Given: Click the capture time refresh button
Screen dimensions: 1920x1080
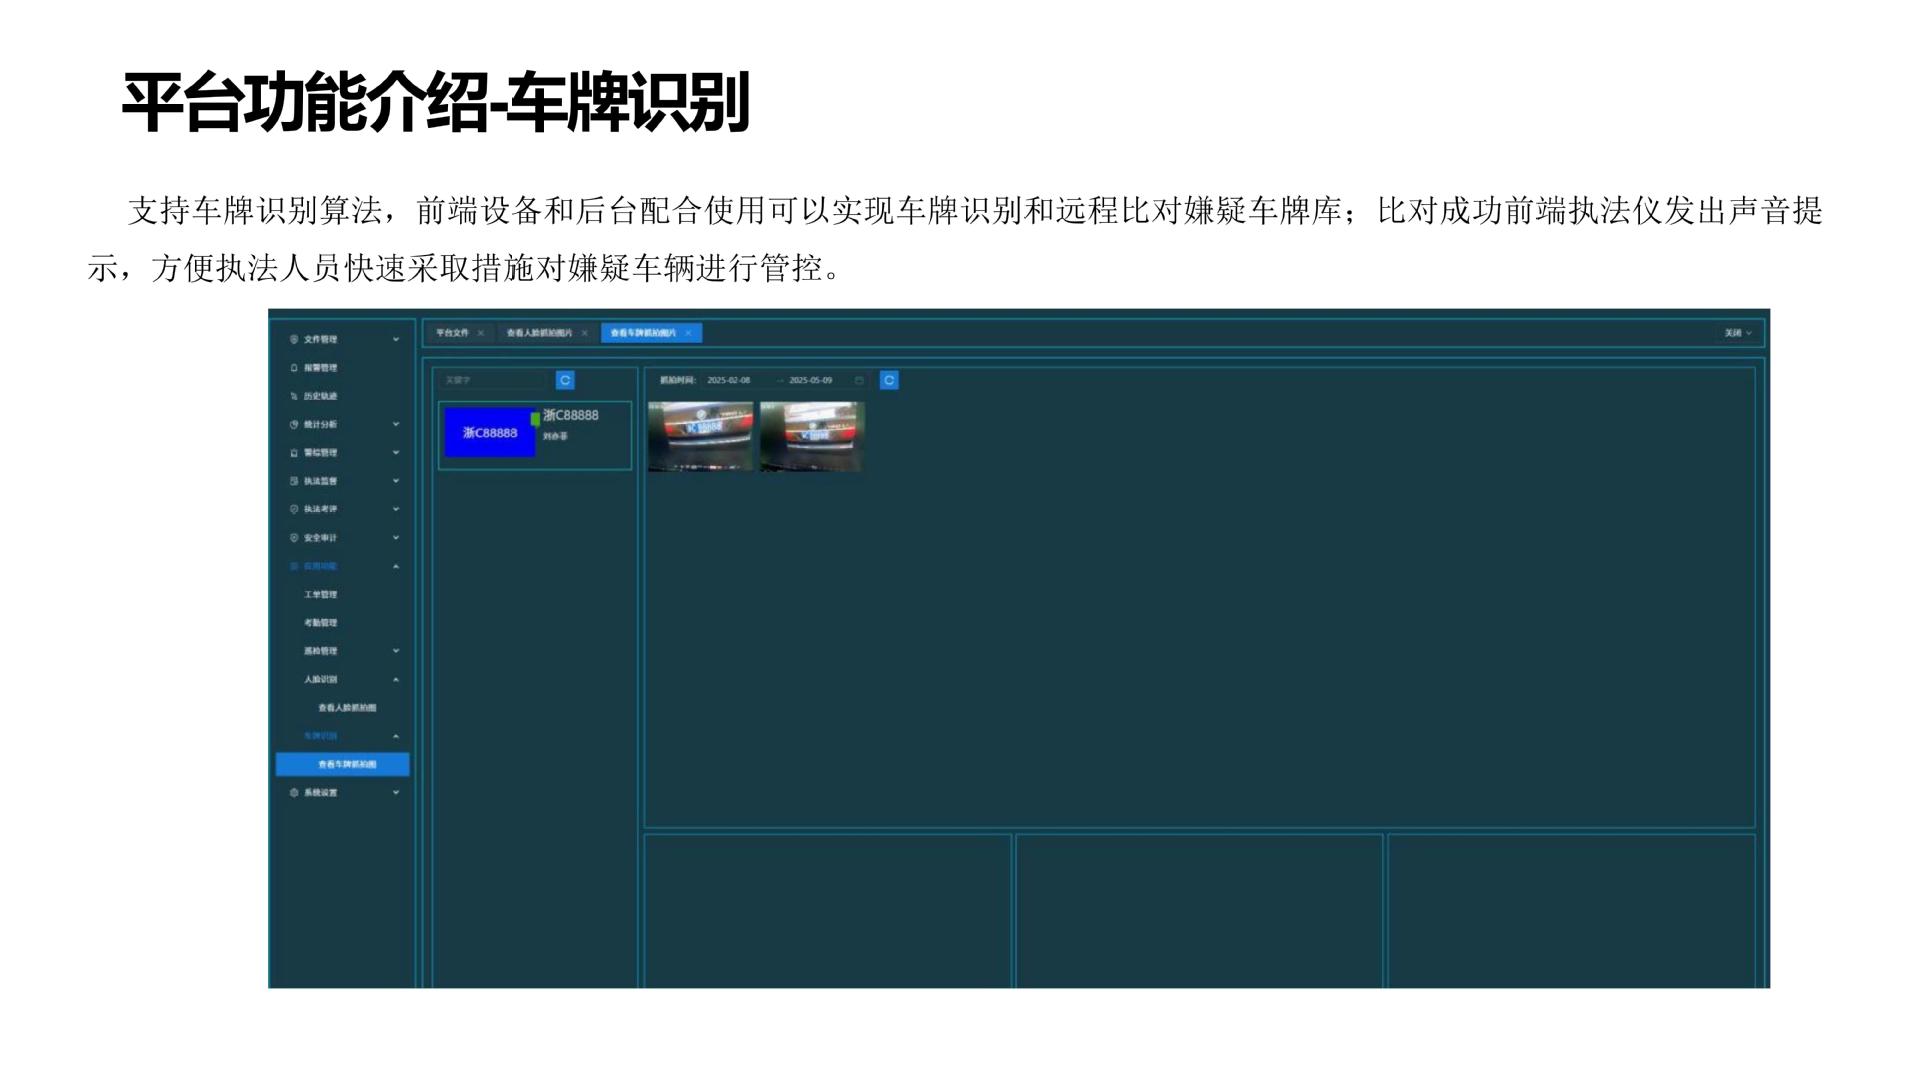Looking at the screenshot, I should (x=888, y=380).
